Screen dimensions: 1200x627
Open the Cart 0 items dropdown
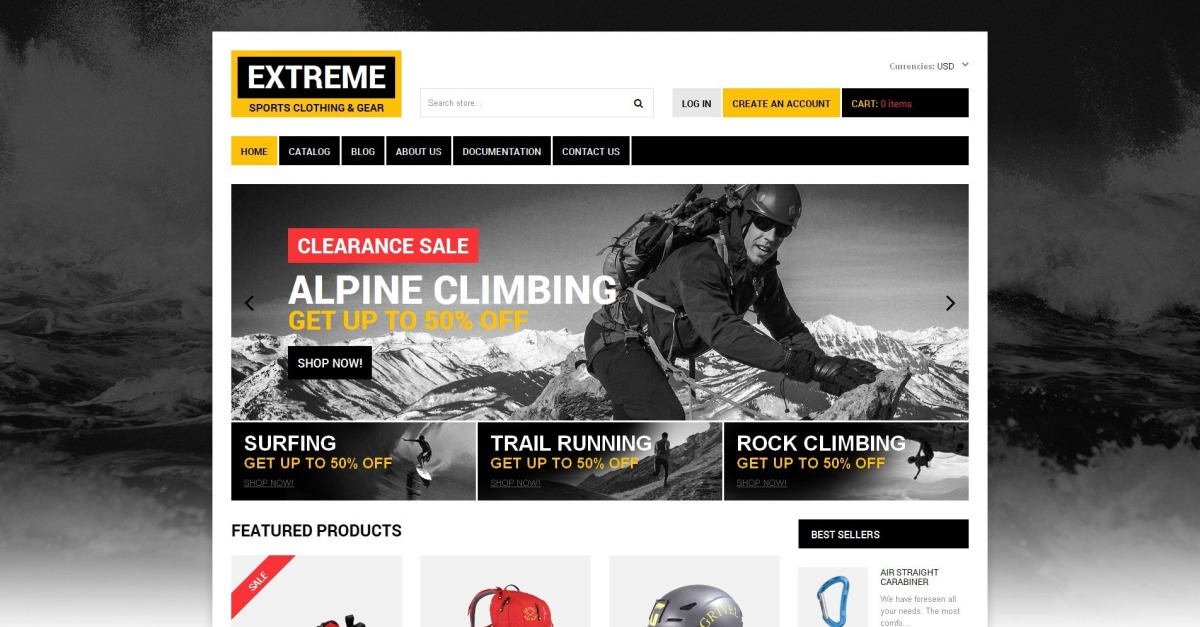[x=905, y=103]
